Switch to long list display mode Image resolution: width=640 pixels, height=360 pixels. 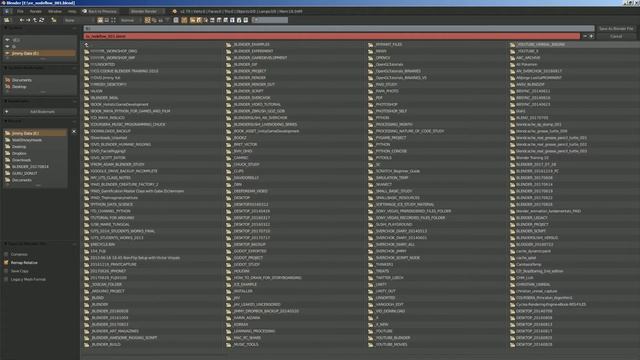click(x=107, y=20)
